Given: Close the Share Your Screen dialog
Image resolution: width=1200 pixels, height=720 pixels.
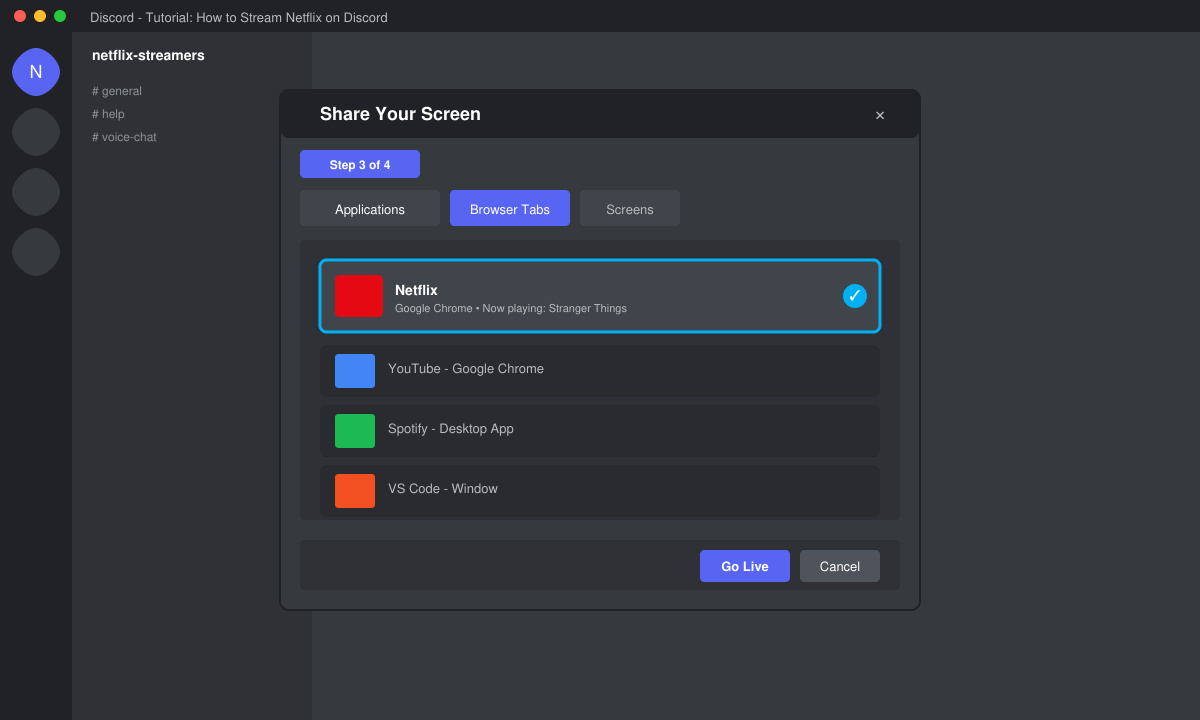Looking at the screenshot, I should 880,115.
